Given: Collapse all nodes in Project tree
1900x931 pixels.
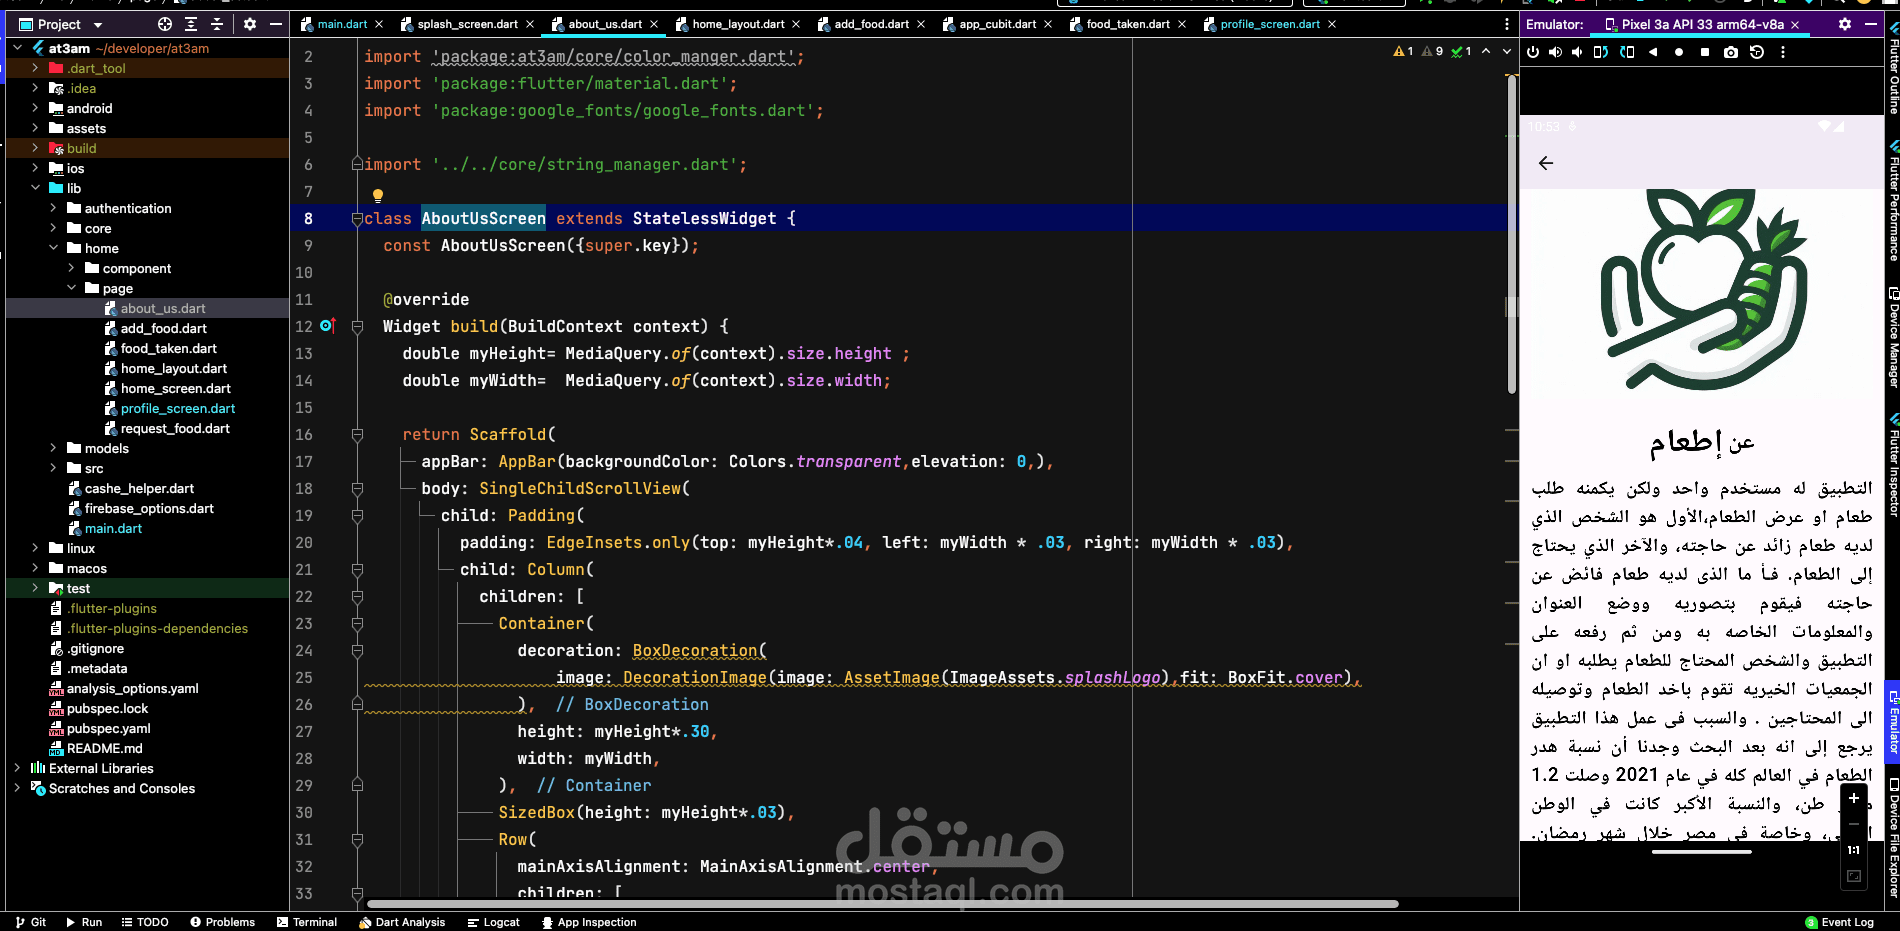Looking at the screenshot, I should pyautogui.click(x=217, y=24).
